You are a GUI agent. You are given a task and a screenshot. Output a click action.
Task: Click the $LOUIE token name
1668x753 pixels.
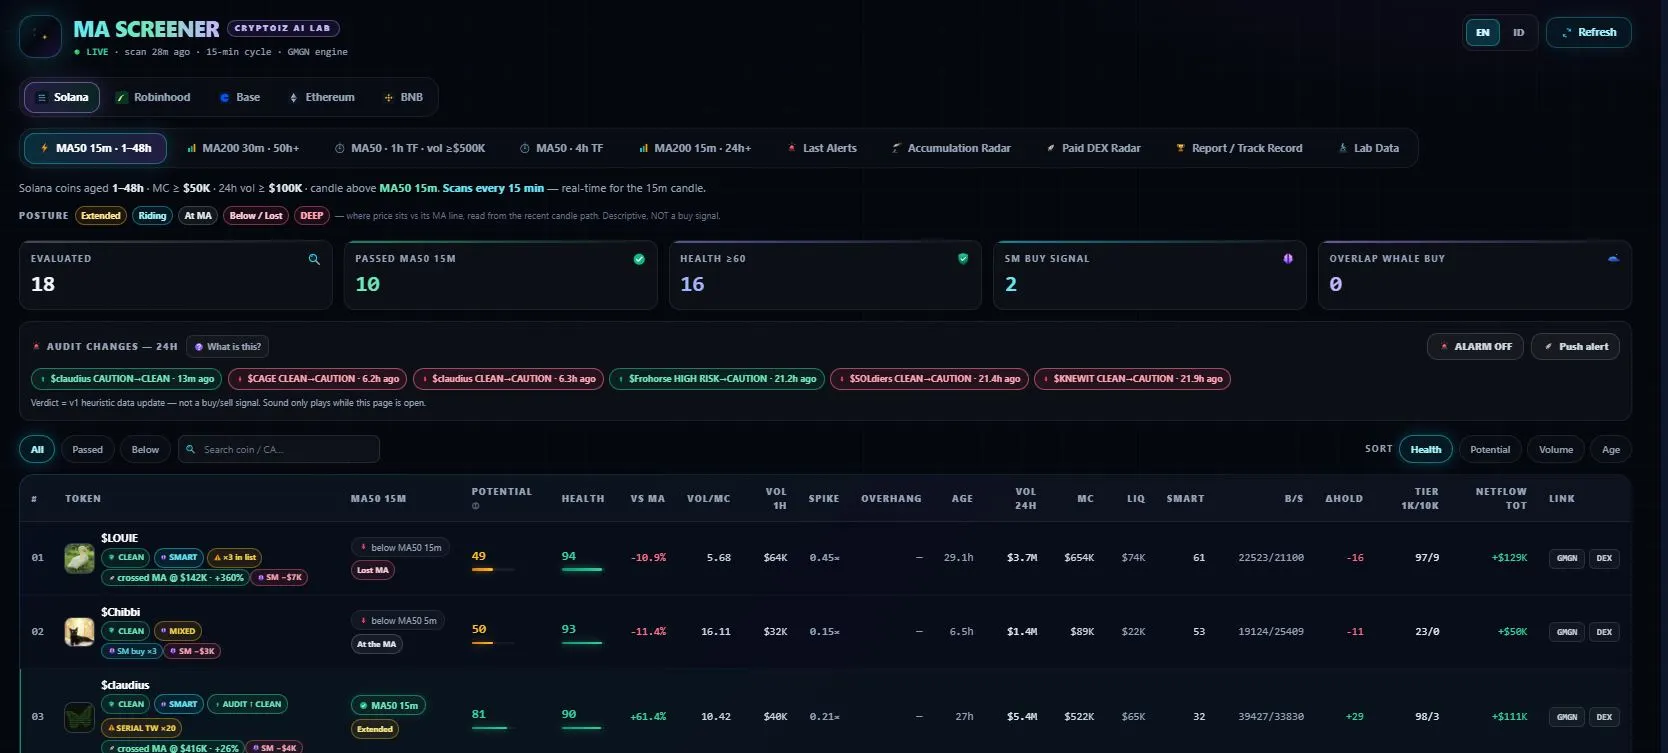tap(120, 538)
